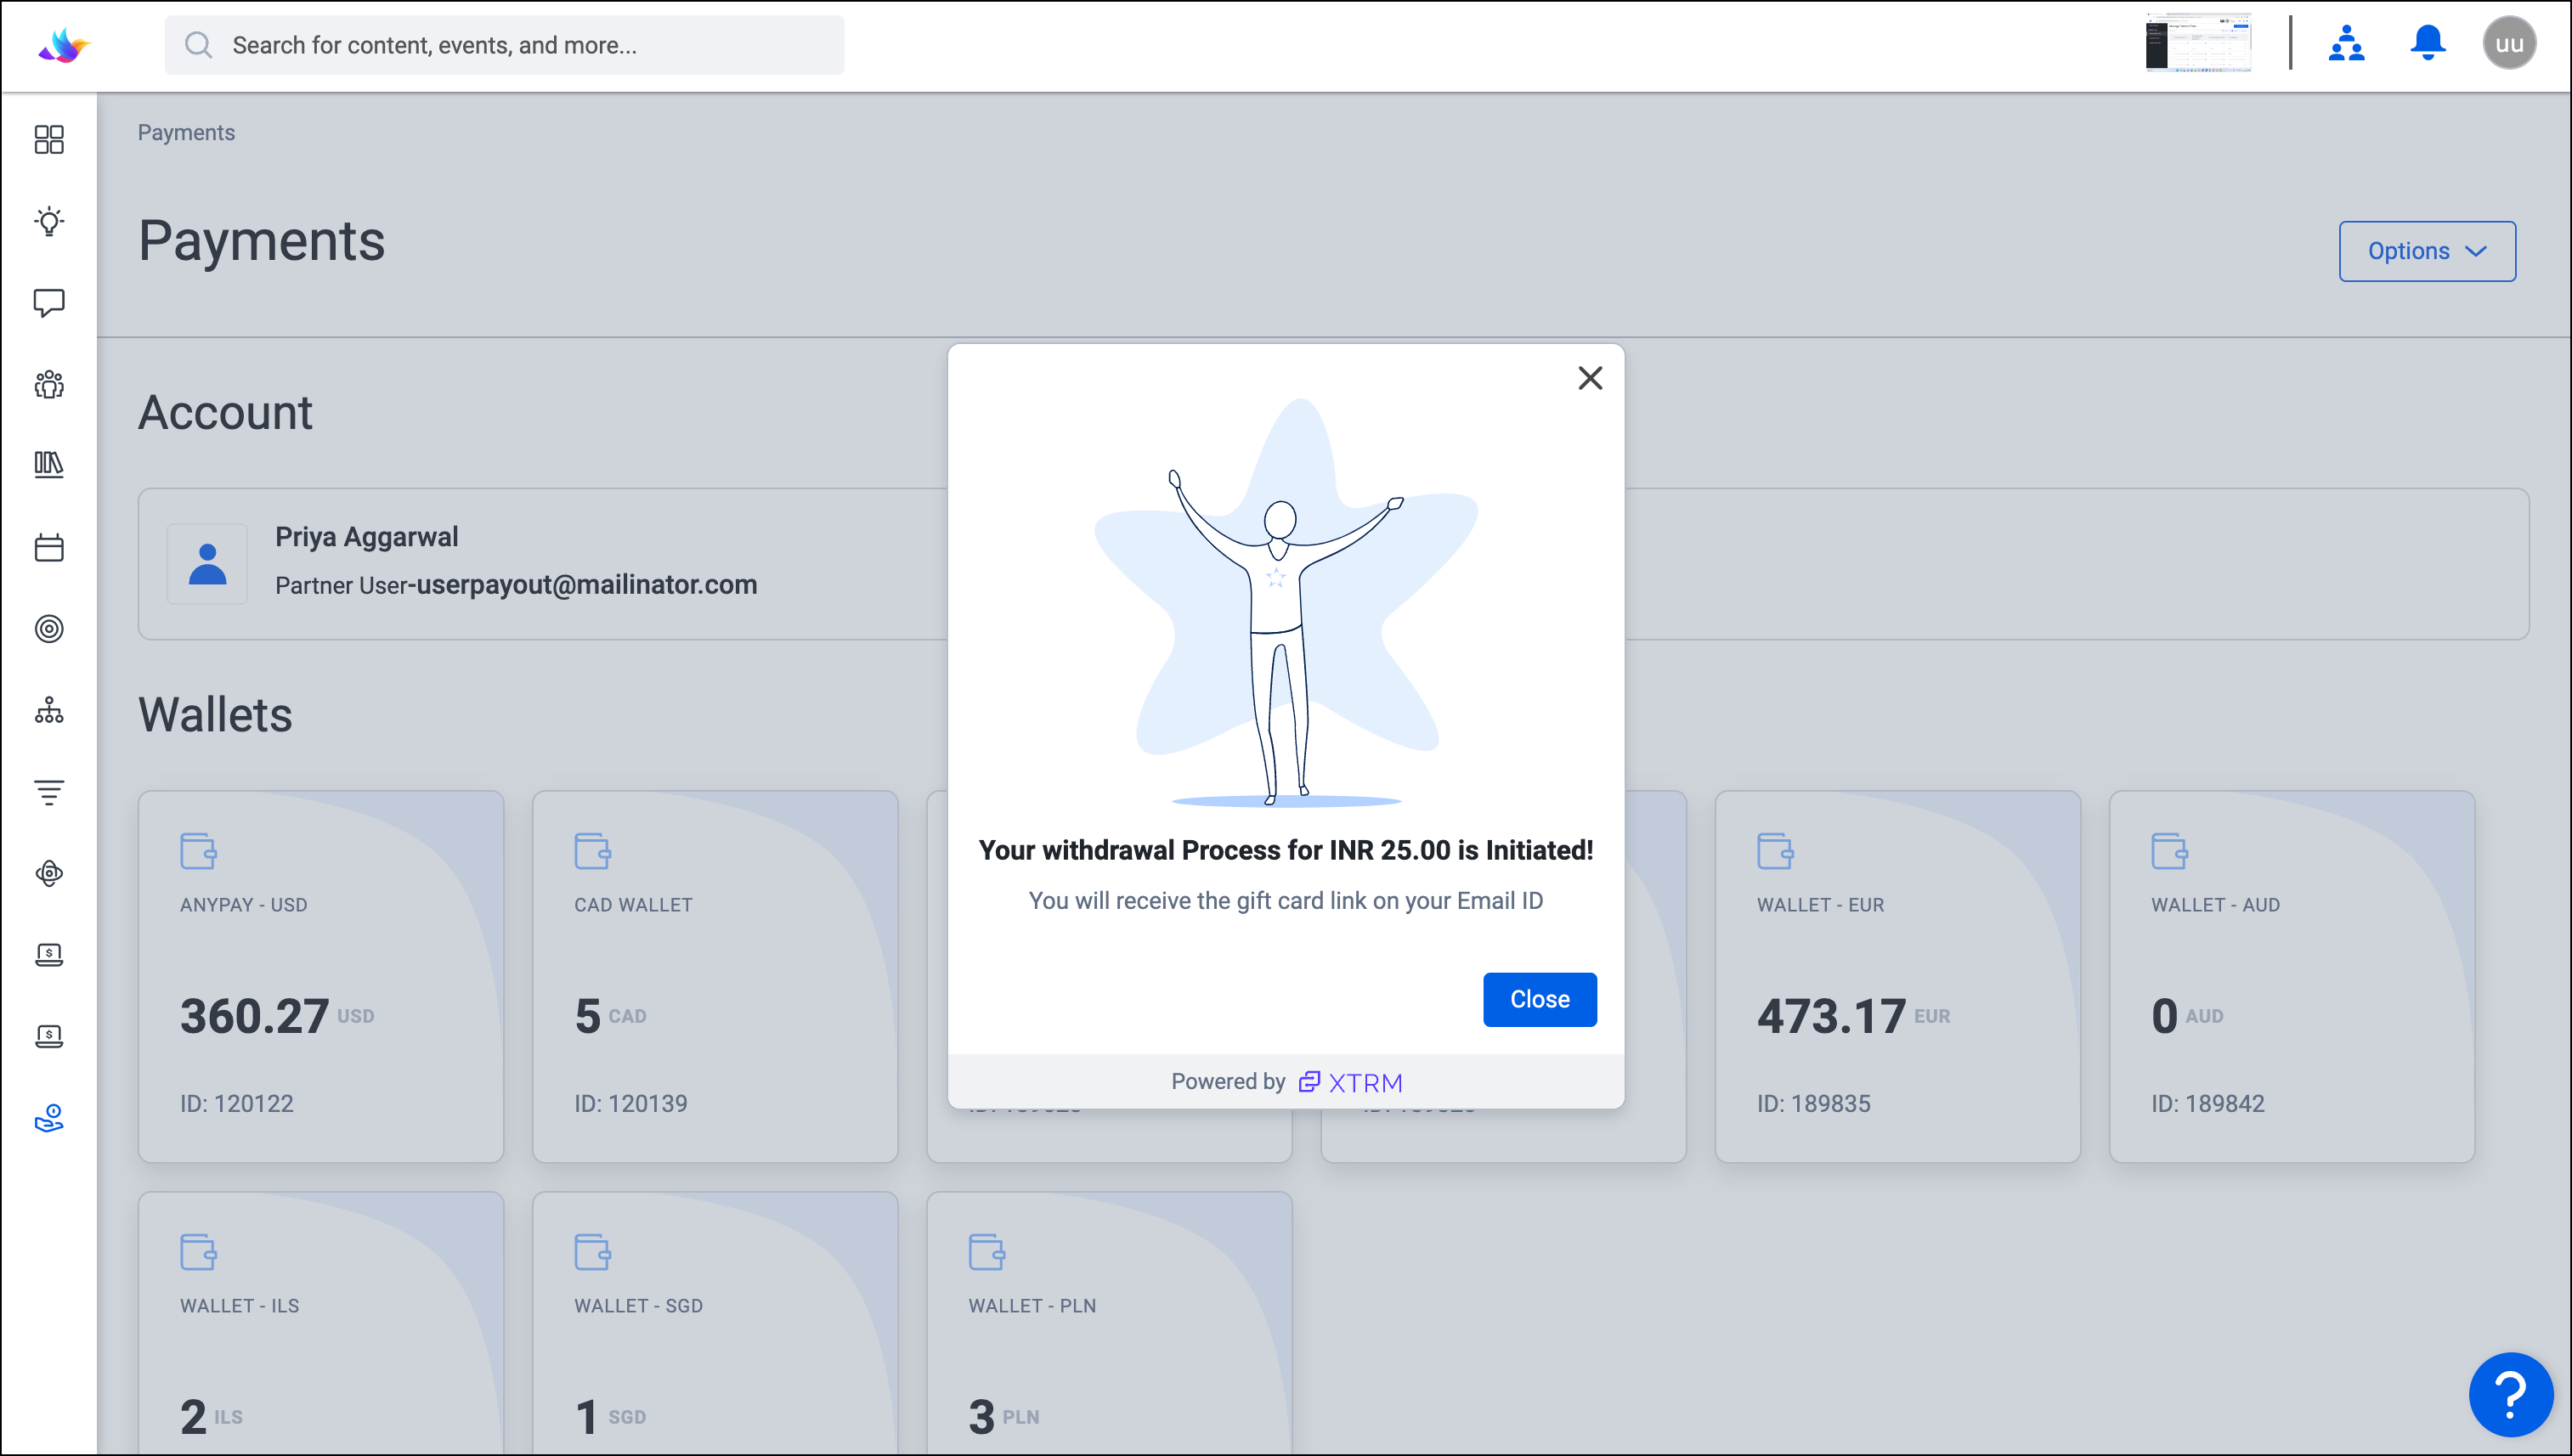Open the people group icon in sidebar
Viewport: 2572px width, 1456px height.
point(49,384)
